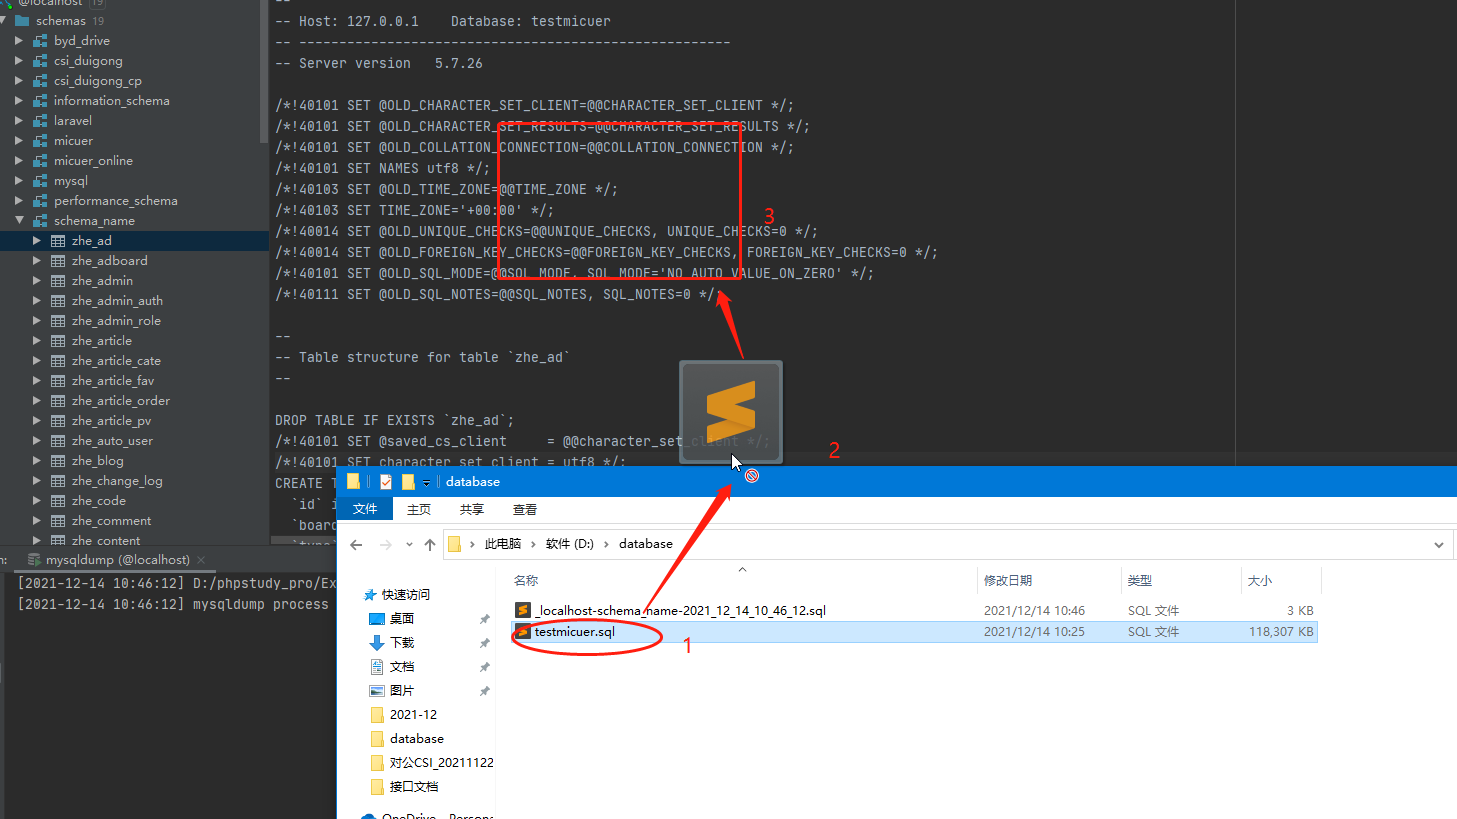Click the laravel schema icon

(x=40, y=121)
